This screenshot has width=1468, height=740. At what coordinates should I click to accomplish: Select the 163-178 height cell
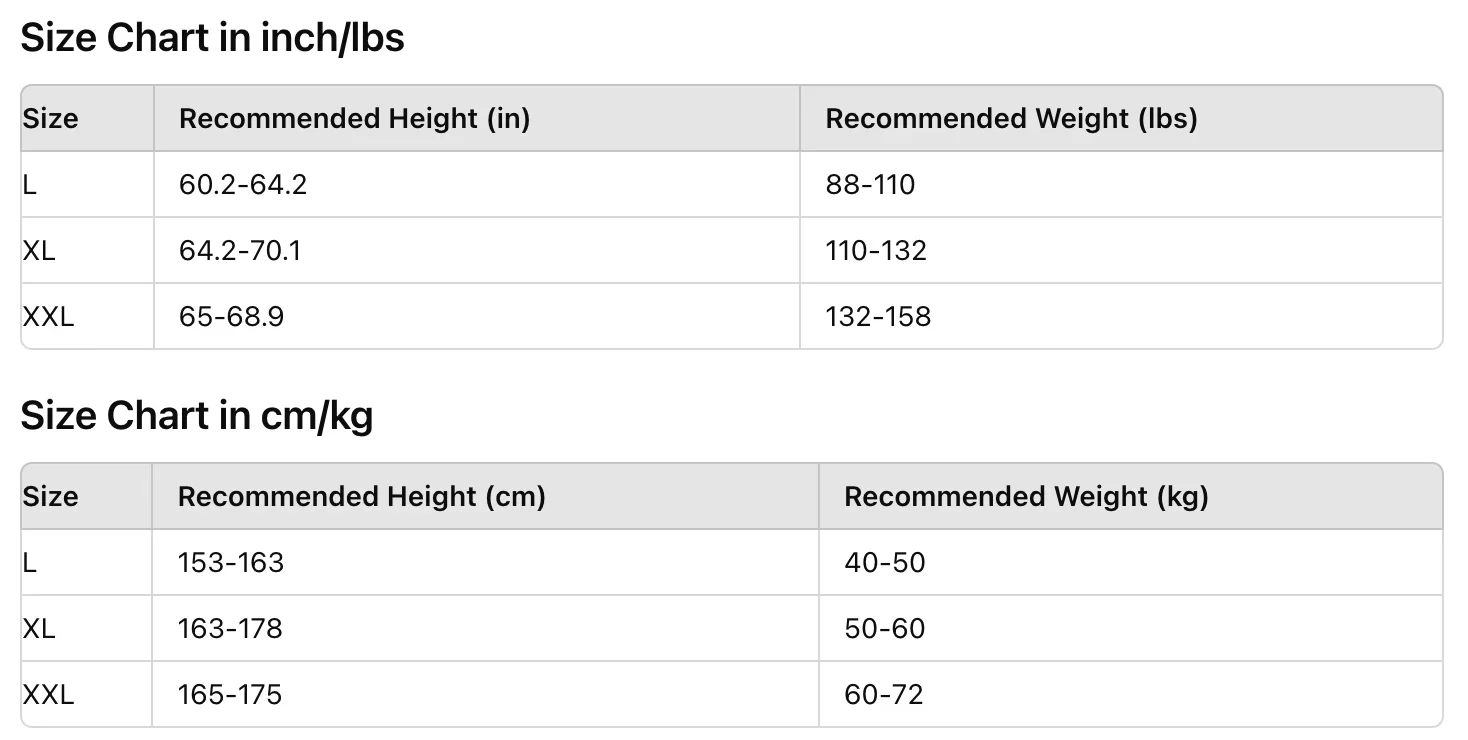pos(230,629)
